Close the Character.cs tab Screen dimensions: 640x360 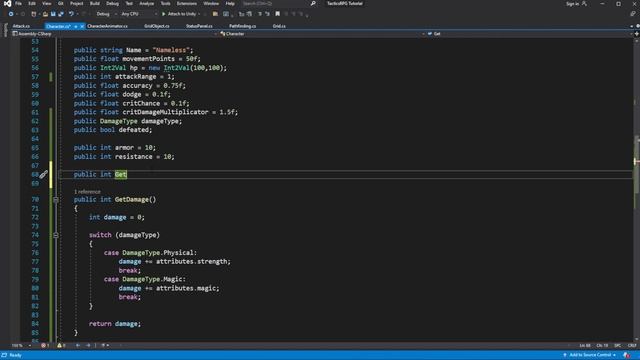tap(82, 26)
